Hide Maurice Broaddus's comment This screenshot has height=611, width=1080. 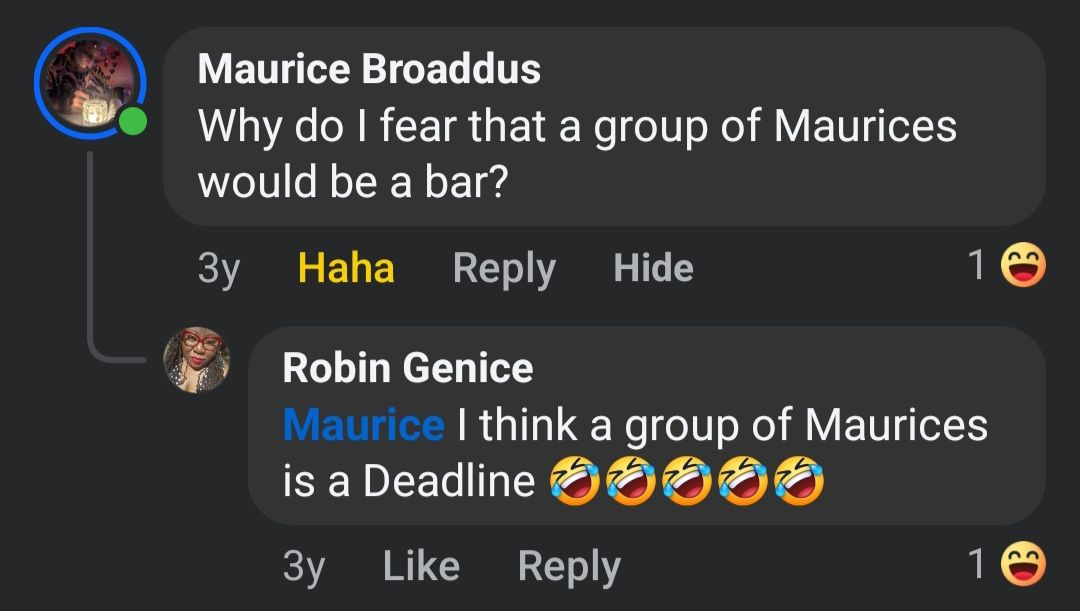click(653, 268)
